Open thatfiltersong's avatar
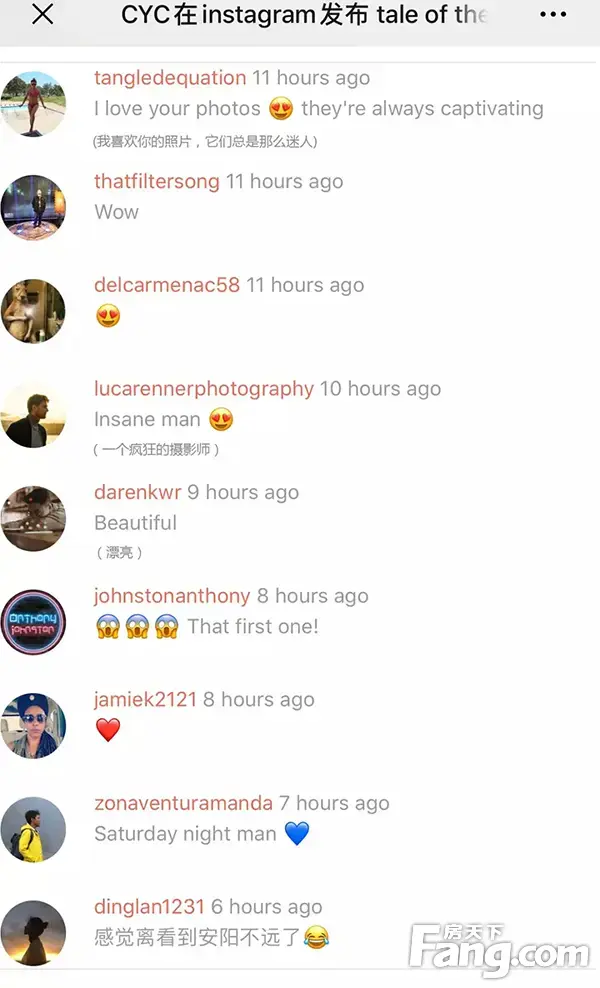 [x=33, y=207]
